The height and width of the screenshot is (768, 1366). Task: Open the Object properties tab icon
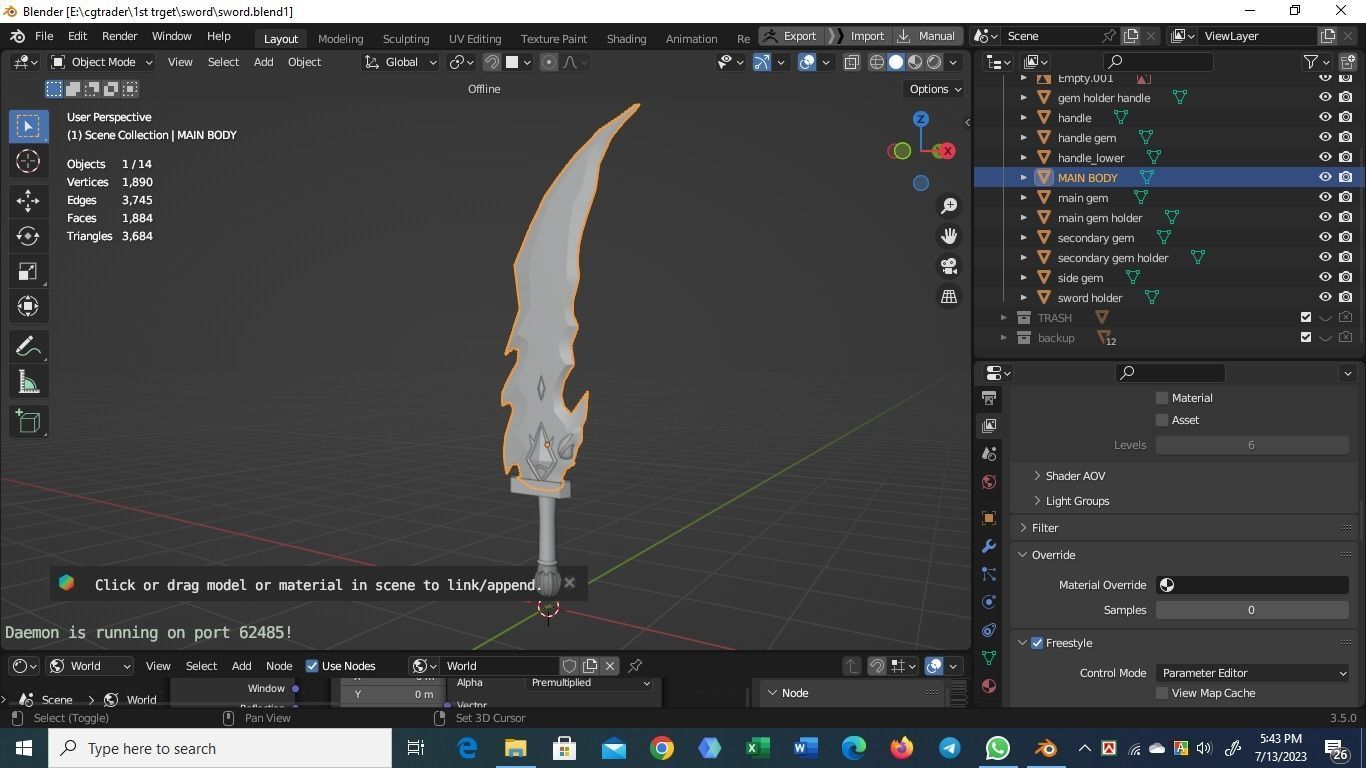click(989, 518)
